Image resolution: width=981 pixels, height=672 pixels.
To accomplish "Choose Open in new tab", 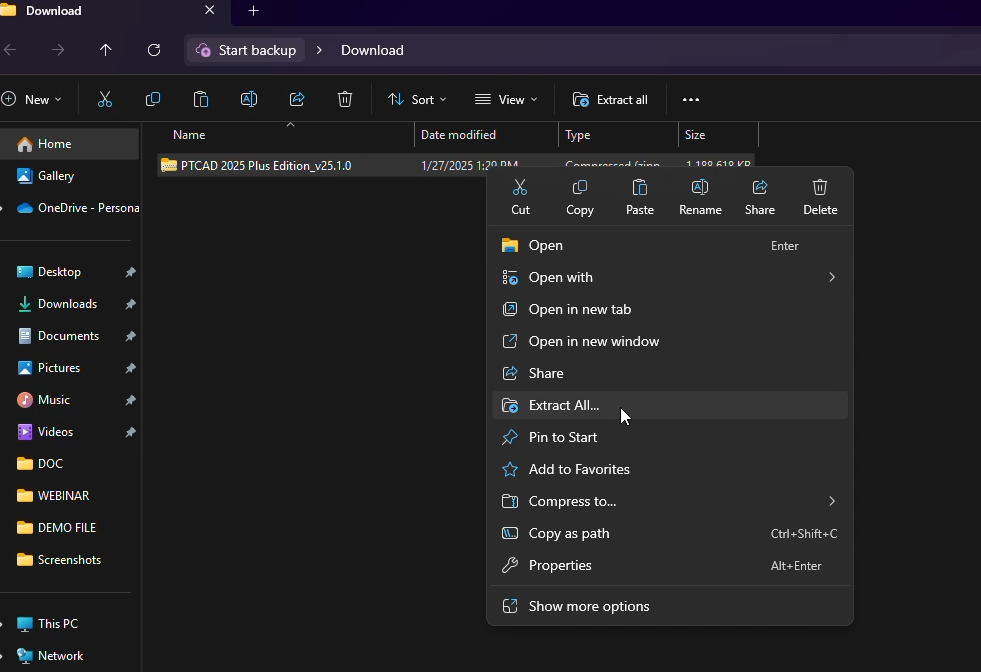I will point(669,309).
